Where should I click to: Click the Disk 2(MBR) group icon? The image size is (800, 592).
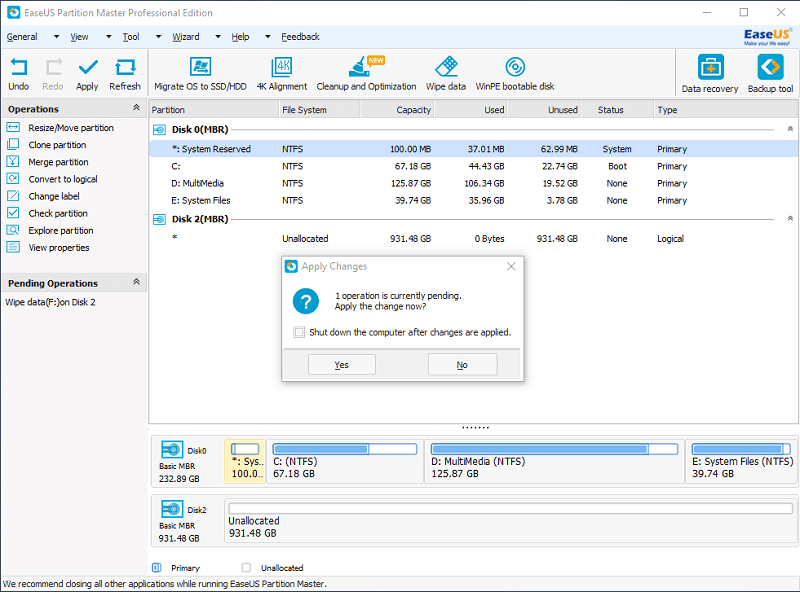pyautogui.click(x=160, y=219)
